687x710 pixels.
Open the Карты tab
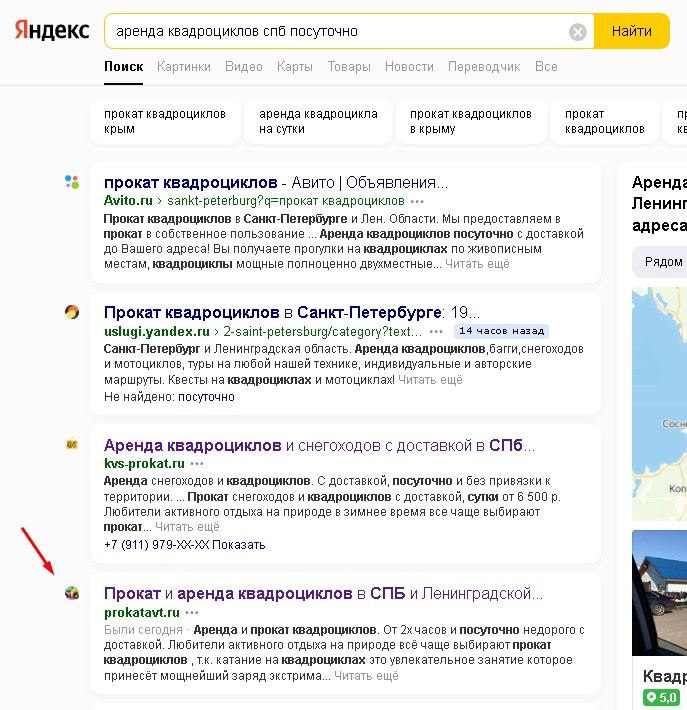point(295,67)
